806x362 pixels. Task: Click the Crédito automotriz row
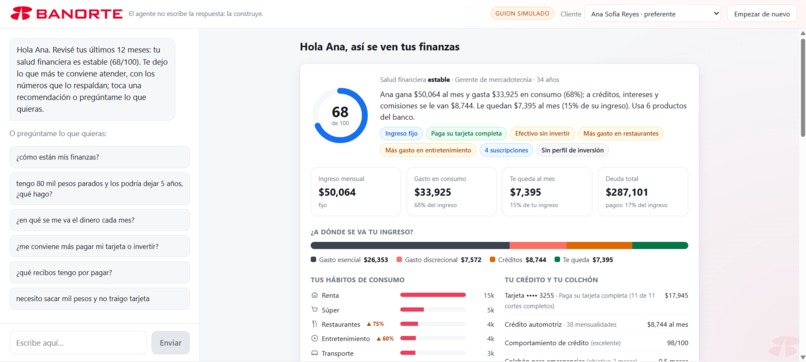(x=596, y=324)
